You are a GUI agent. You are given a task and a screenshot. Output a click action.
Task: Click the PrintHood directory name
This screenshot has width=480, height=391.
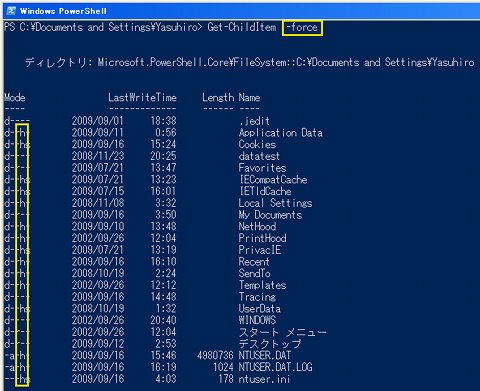[262, 238]
